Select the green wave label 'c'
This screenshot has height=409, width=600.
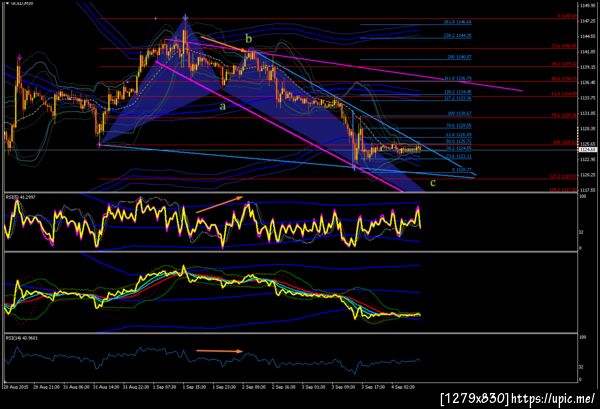[433, 183]
